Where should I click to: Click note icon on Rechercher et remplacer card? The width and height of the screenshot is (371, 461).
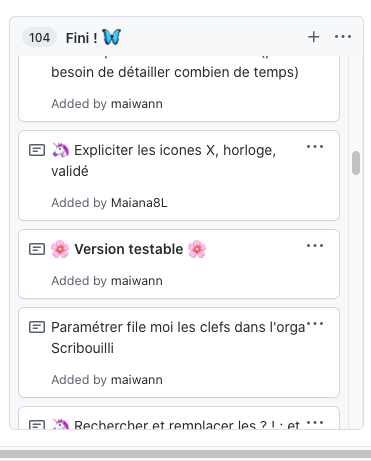(37, 425)
